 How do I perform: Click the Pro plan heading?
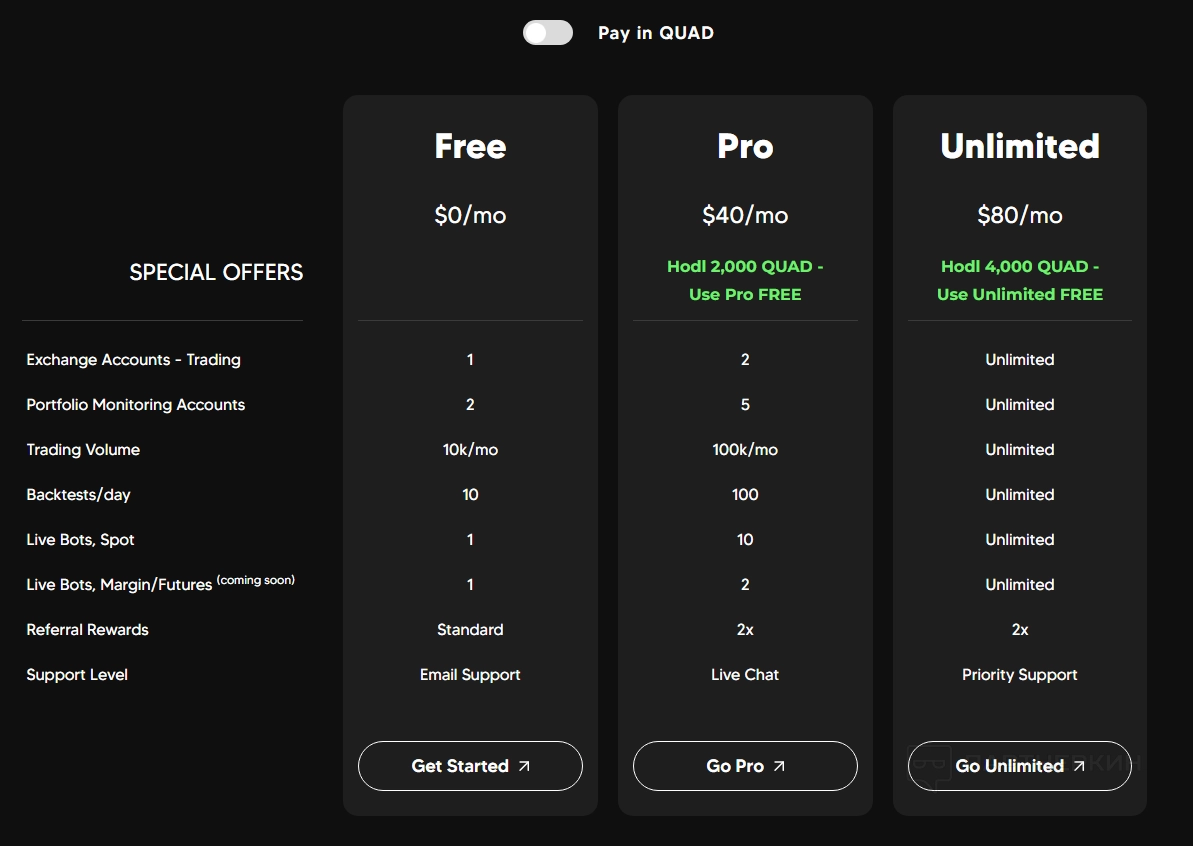tap(745, 147)
